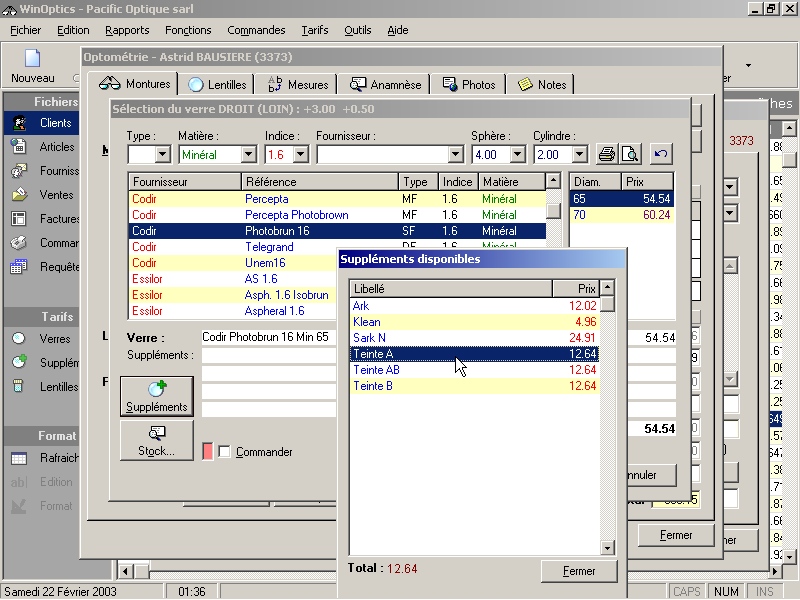Click the blue undo arrow icon
This screenshot has width=800, height=600.
coord(660,154)
